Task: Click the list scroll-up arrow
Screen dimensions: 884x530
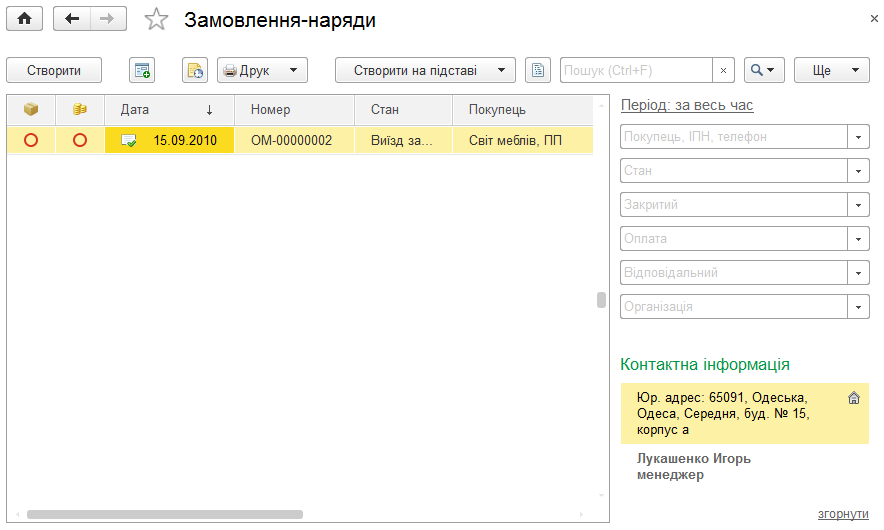Action: tap(602, 105)
